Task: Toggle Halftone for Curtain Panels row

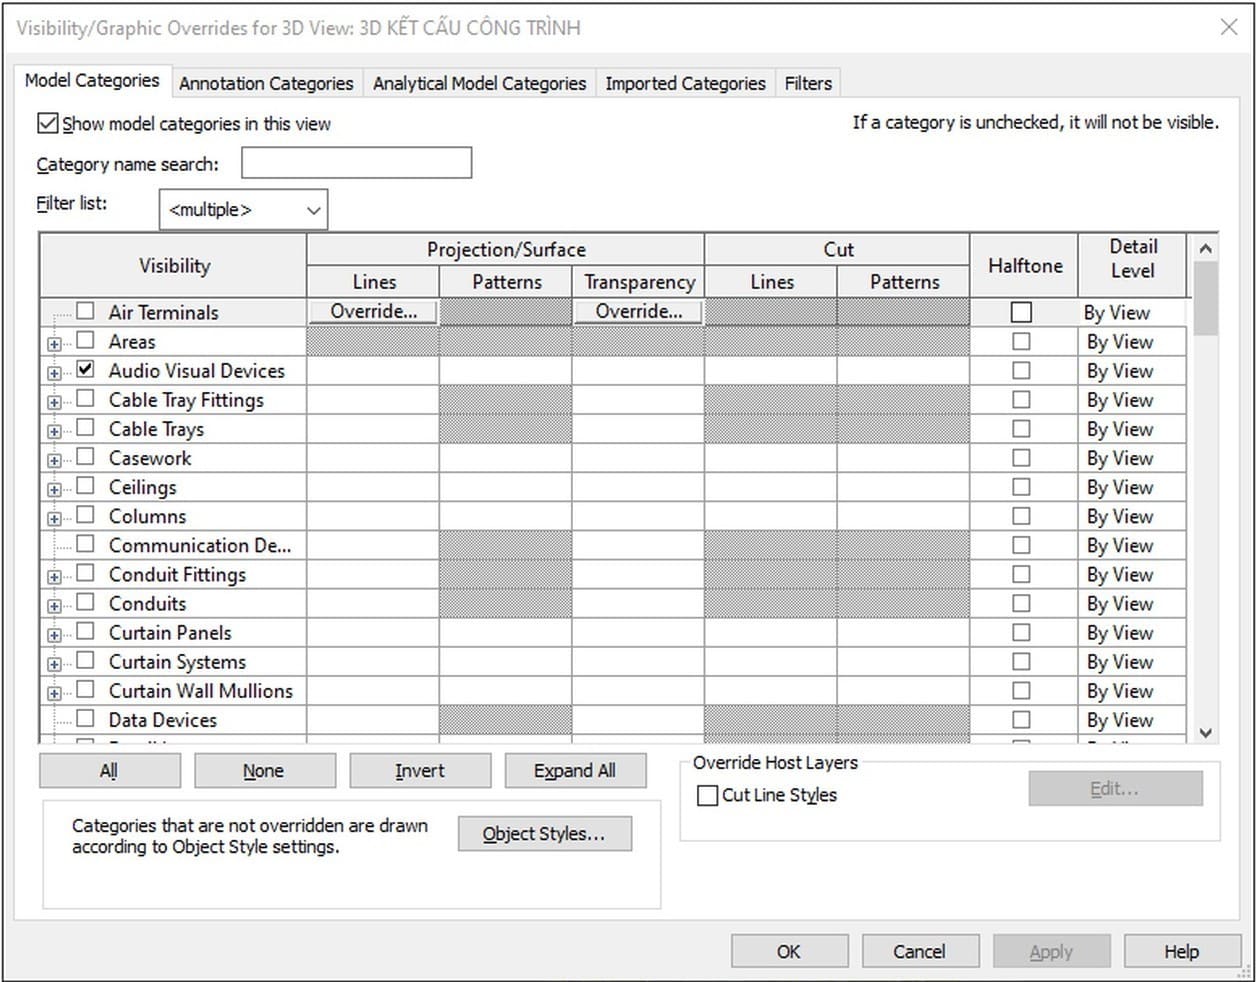Action: click(1021, 632)
